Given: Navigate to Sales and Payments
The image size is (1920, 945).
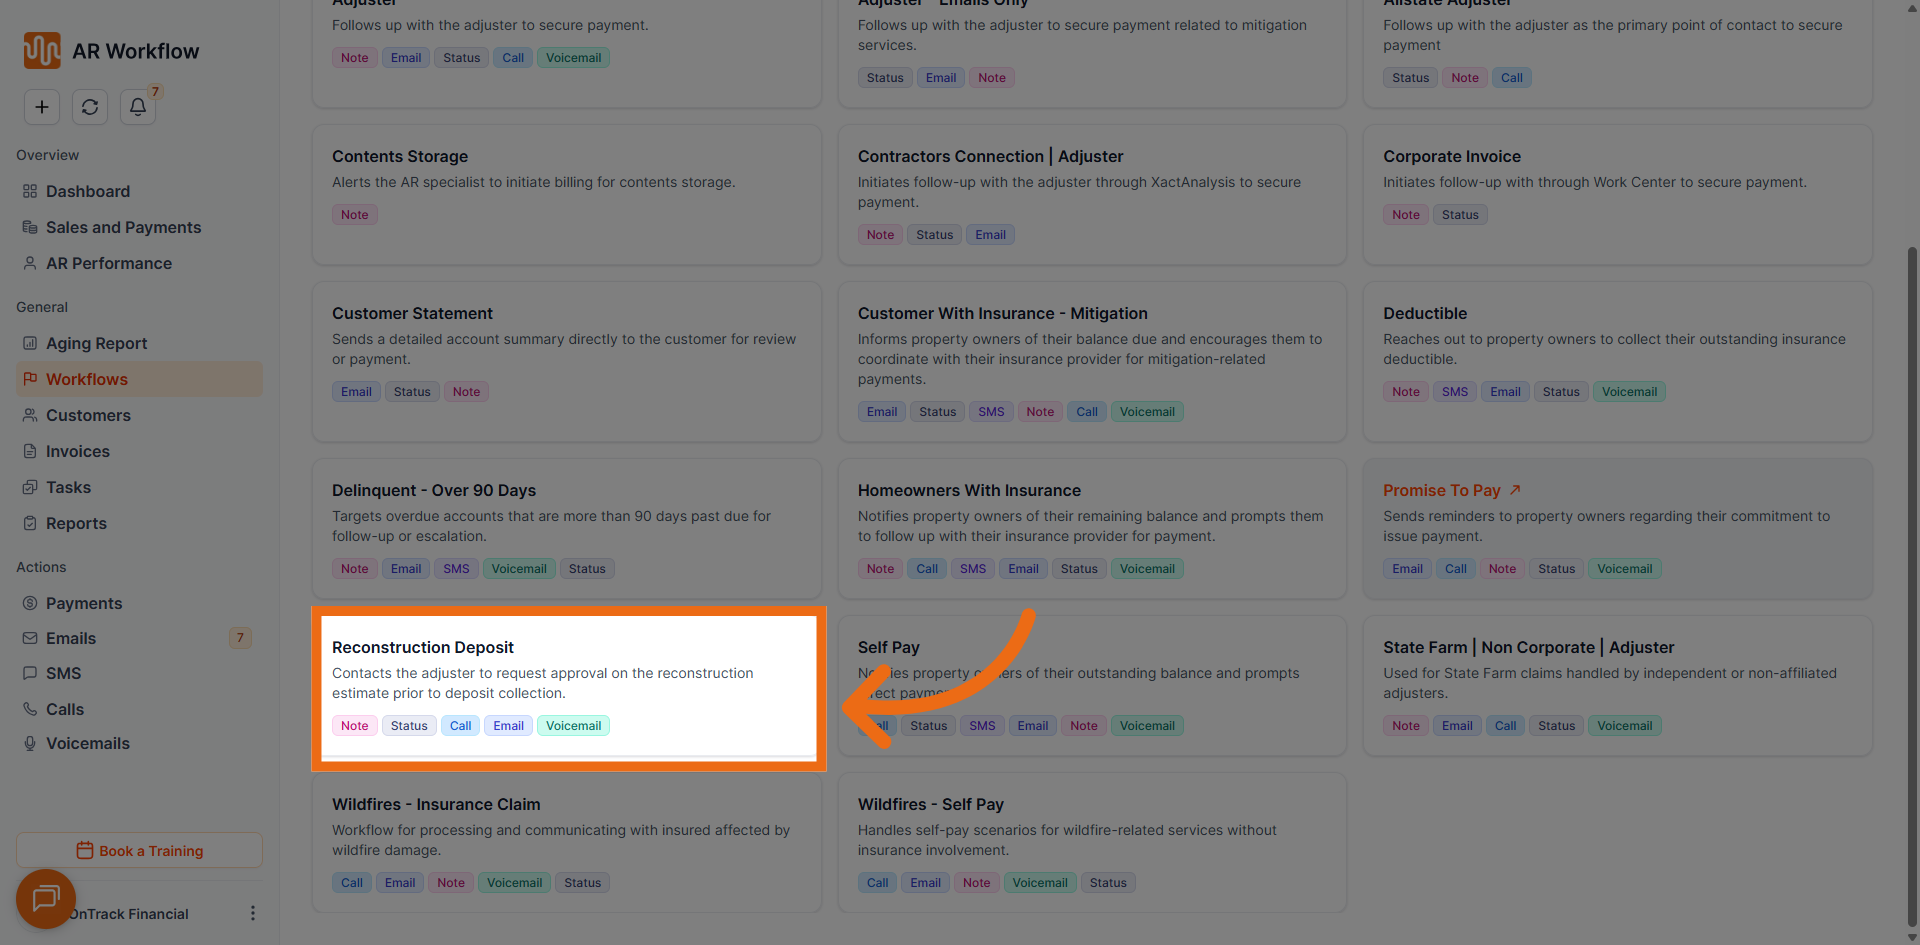Looking at the screenshot, I should (123, 227).
